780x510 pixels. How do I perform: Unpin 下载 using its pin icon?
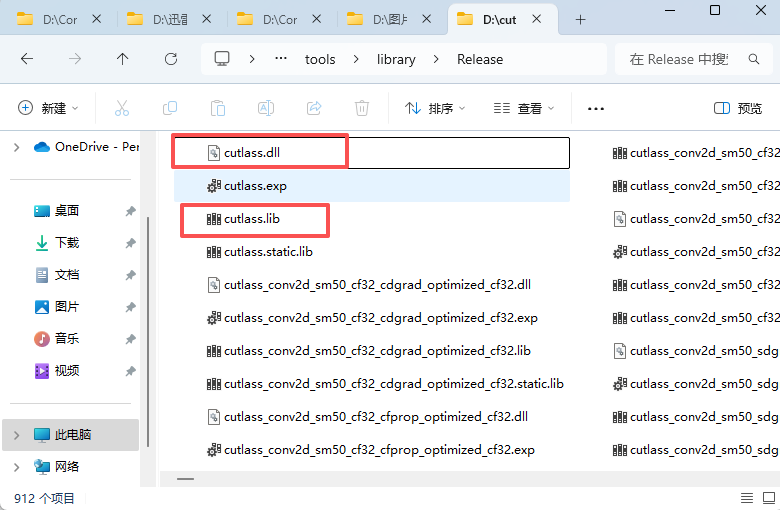click(x=130, y=243)
